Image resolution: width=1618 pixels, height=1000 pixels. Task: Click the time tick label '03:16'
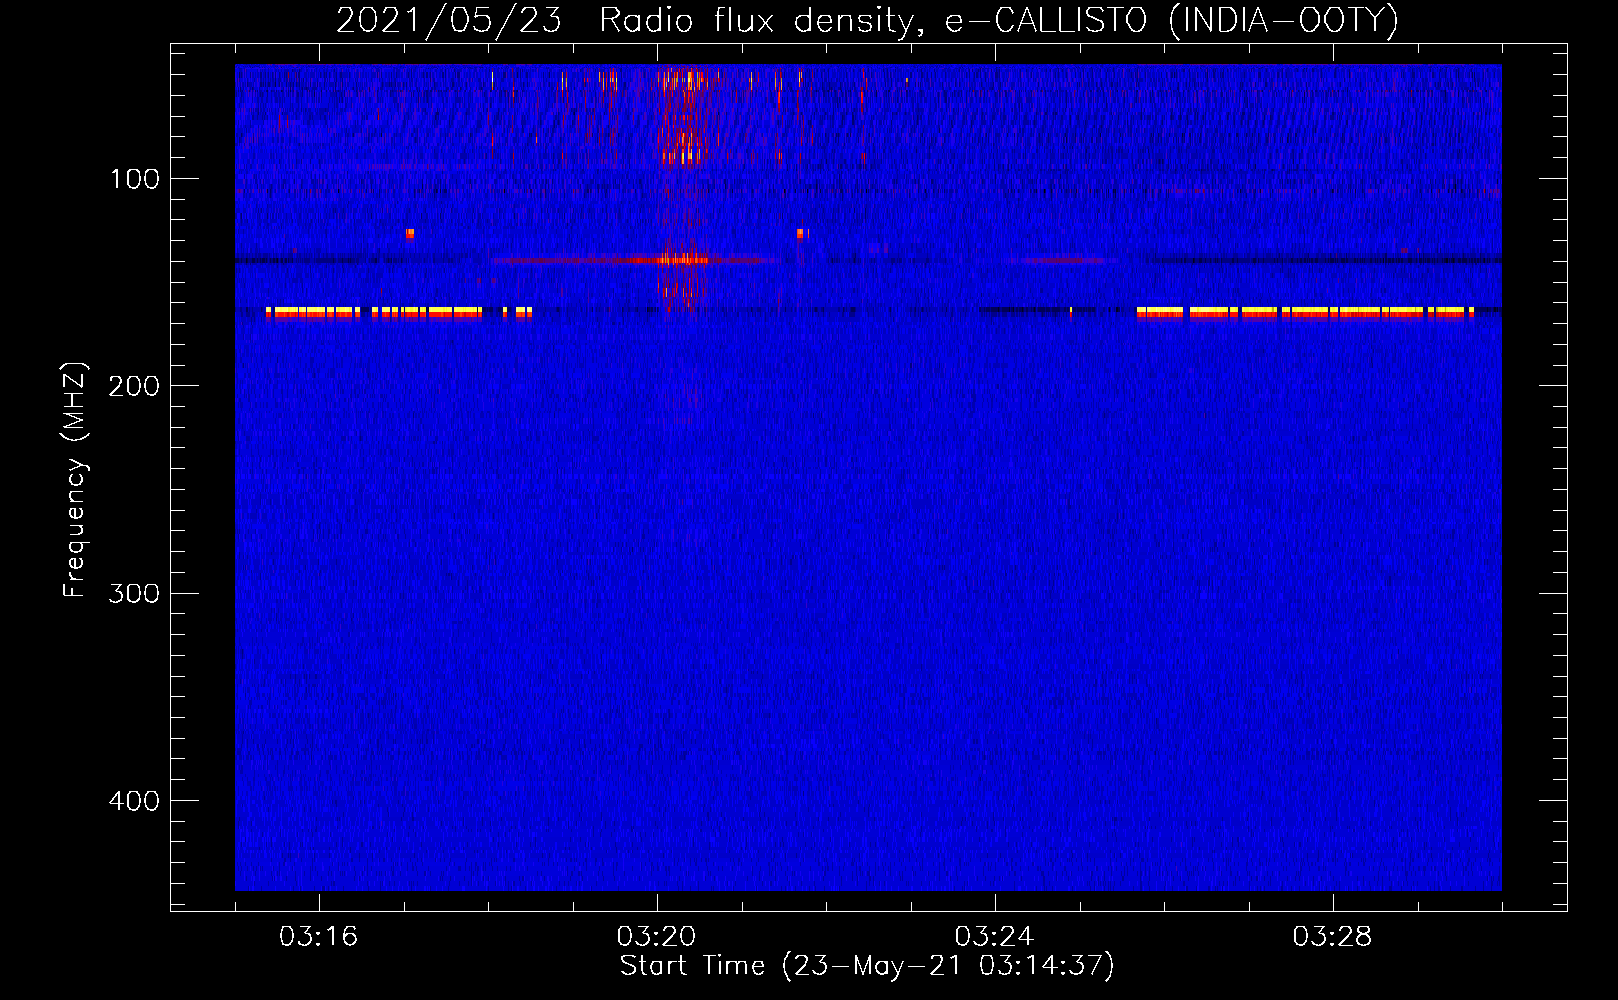coord(318,937)
